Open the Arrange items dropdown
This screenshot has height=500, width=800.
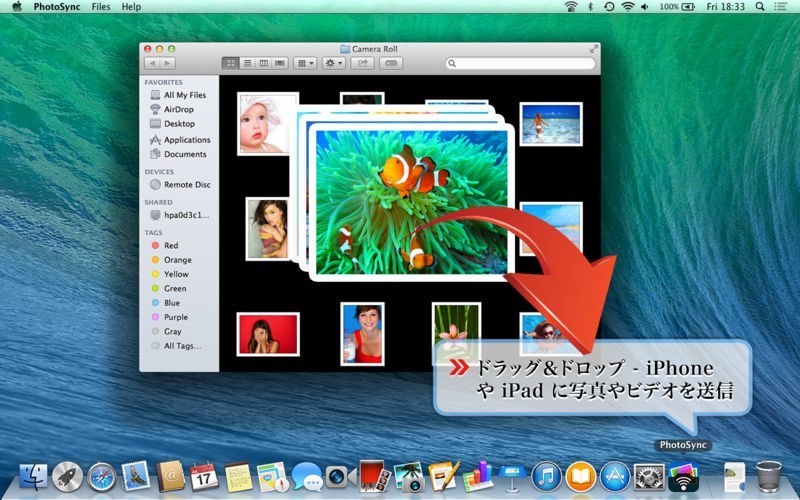tap(305, 63)
